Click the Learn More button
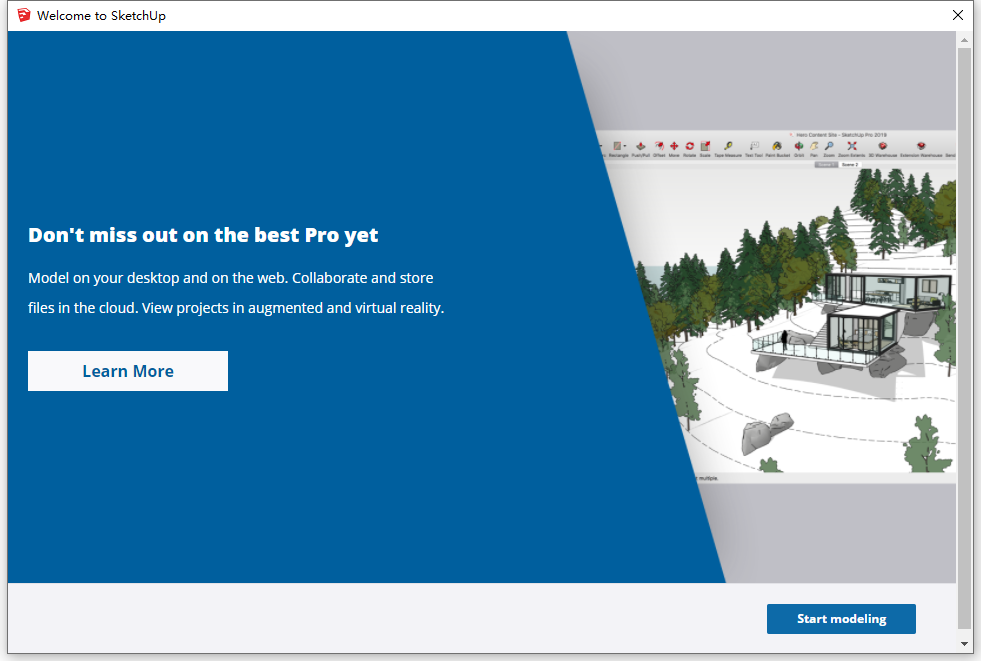This screenshot has width=981, height=661. 128,371
